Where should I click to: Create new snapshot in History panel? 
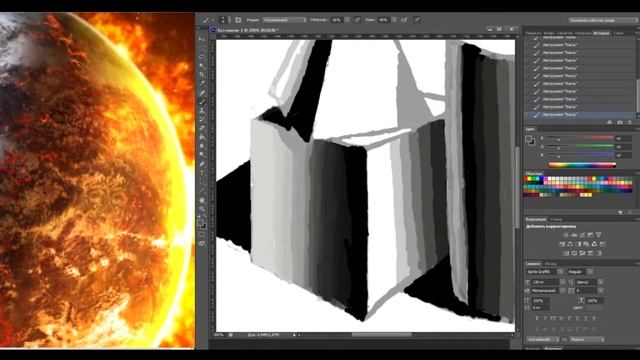pyautogui.click(x=620, y=122)
